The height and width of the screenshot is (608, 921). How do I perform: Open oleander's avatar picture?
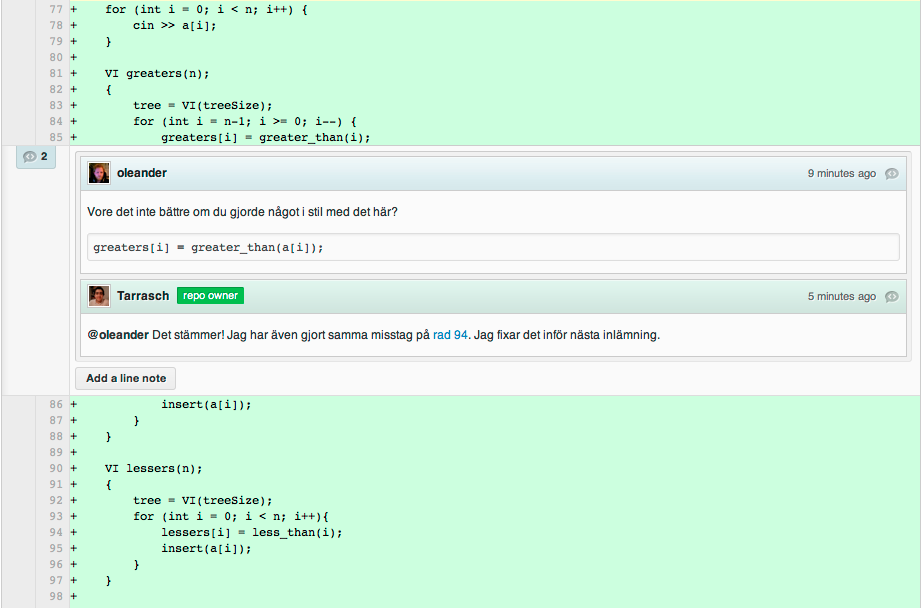pos(99,173)
